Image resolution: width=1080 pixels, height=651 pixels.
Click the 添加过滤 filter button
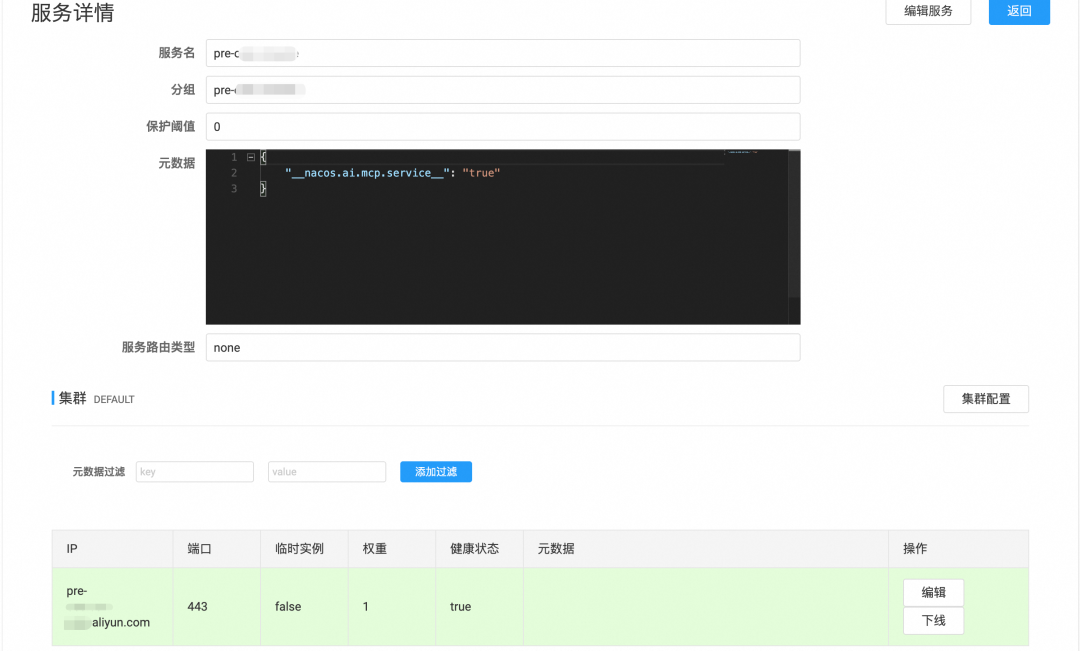(435, 471)
